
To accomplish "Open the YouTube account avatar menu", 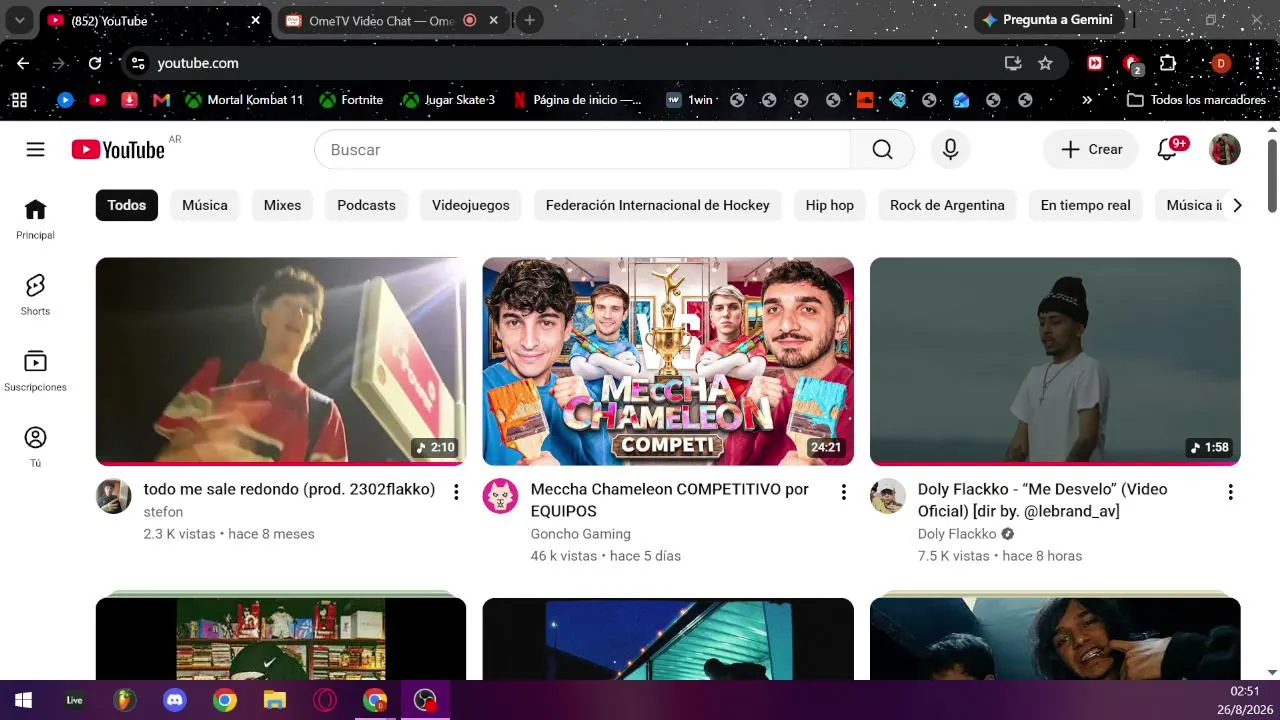I will [1225, 149].
